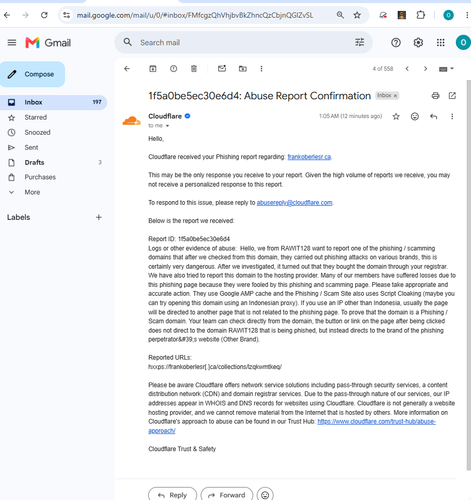
Task: Move email to a folder
Action: click(243, 69)
